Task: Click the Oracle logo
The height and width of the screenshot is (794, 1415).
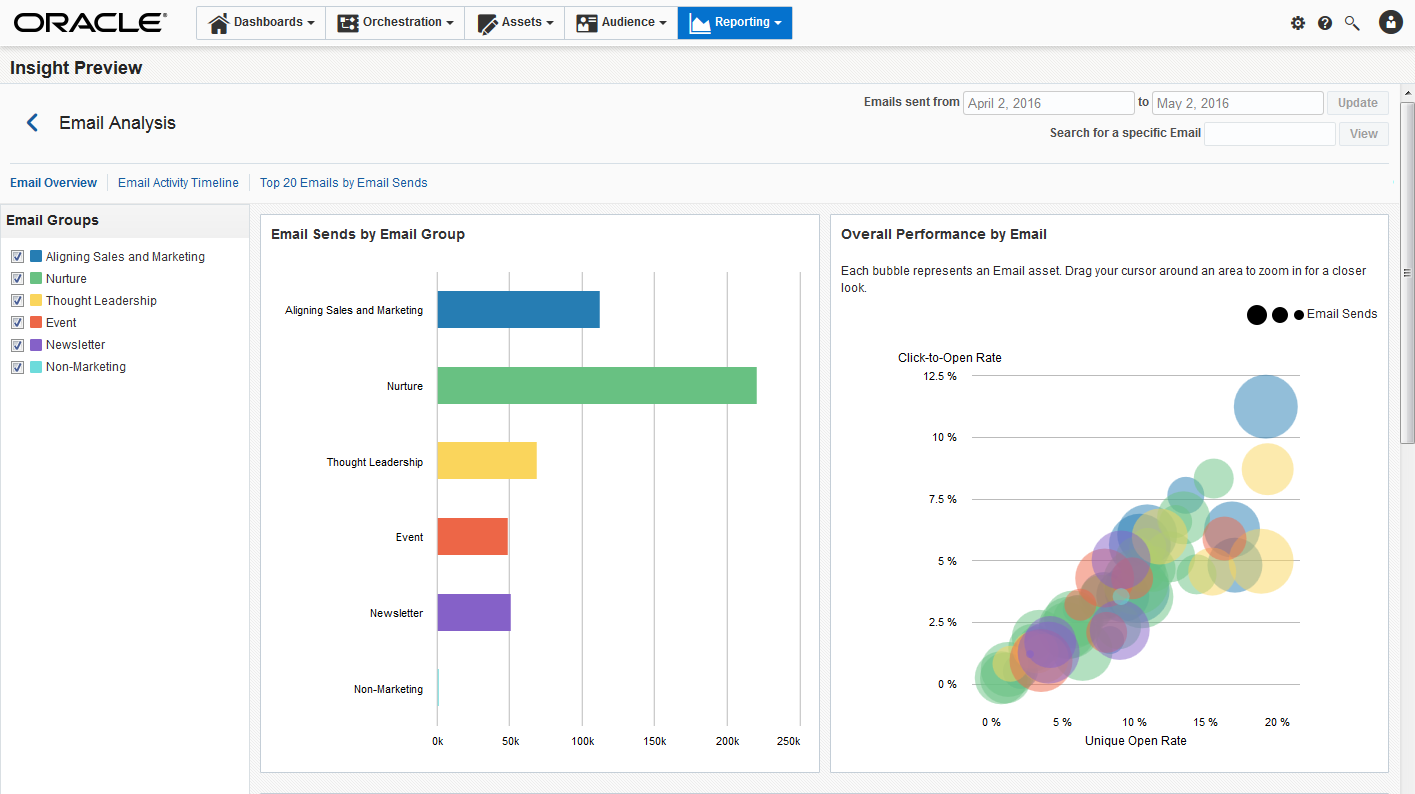Action: pos(90,22)
